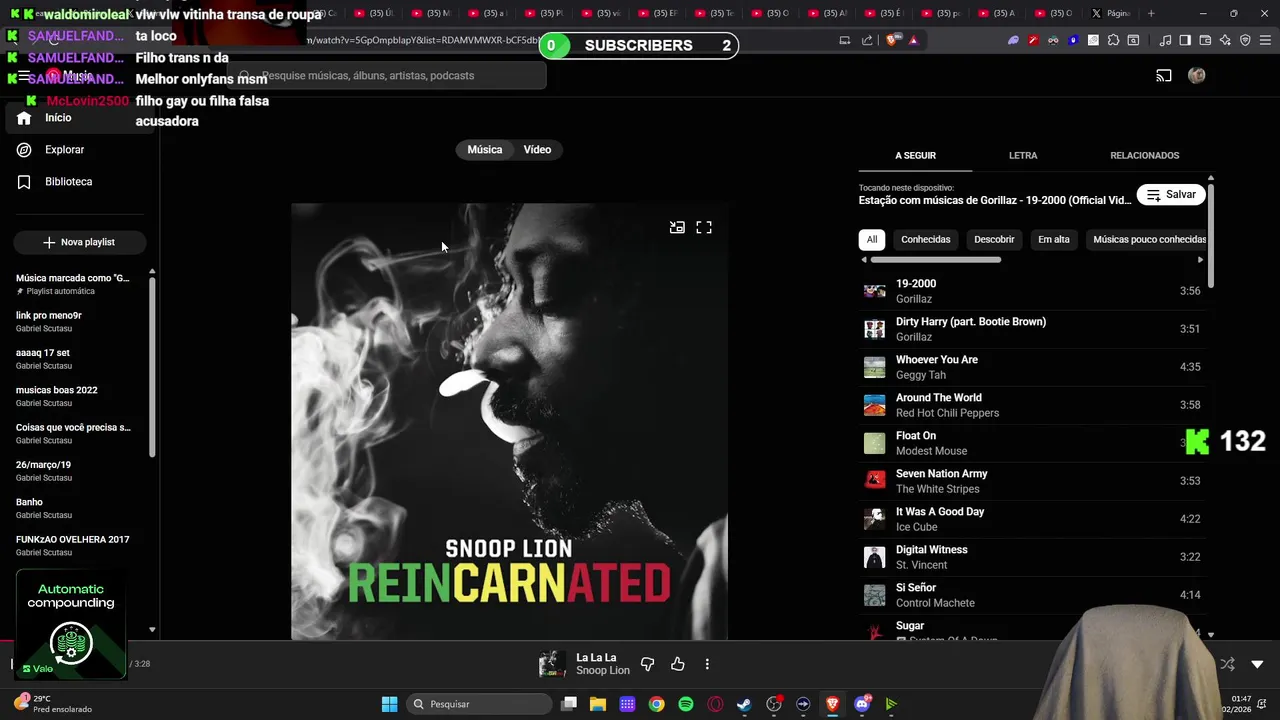Open Steam from the taskbar
This screenshot has height=720, width=1280.
(x=744, y=704)
